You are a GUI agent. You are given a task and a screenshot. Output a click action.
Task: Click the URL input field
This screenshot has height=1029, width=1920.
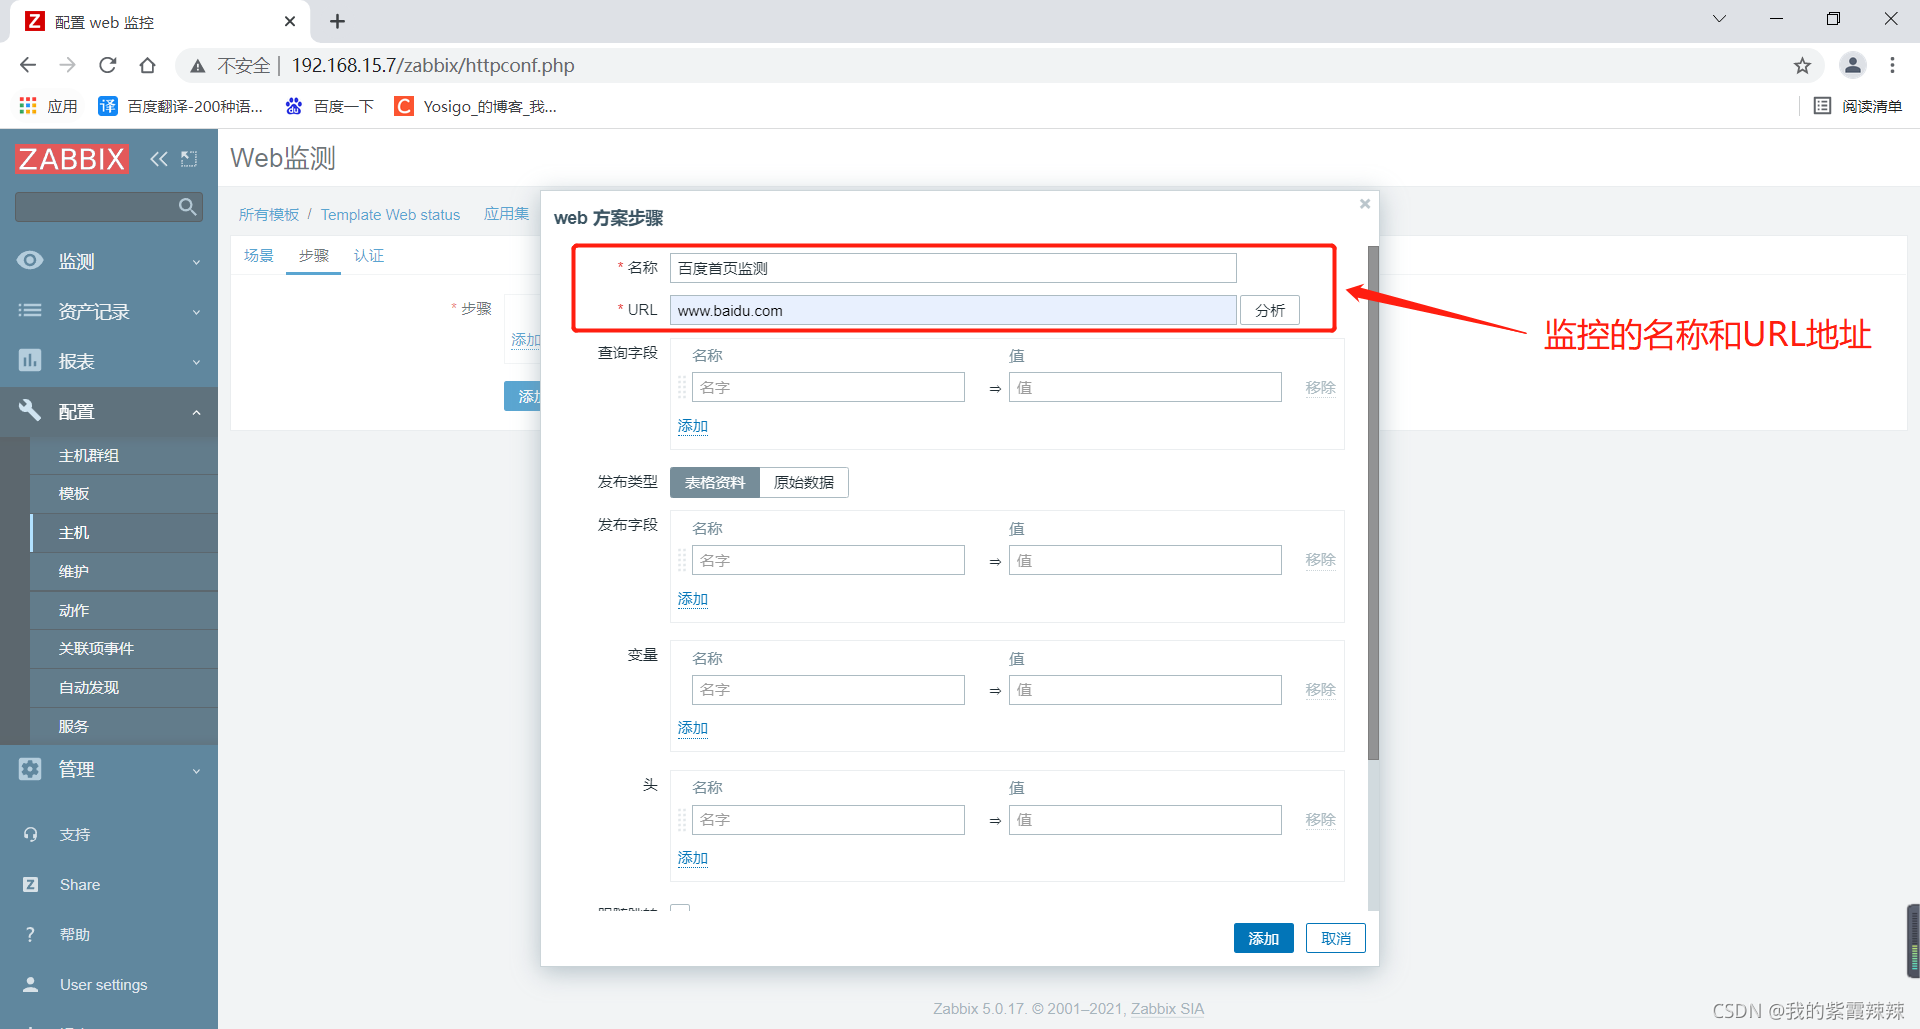click(x=953, y=311)
